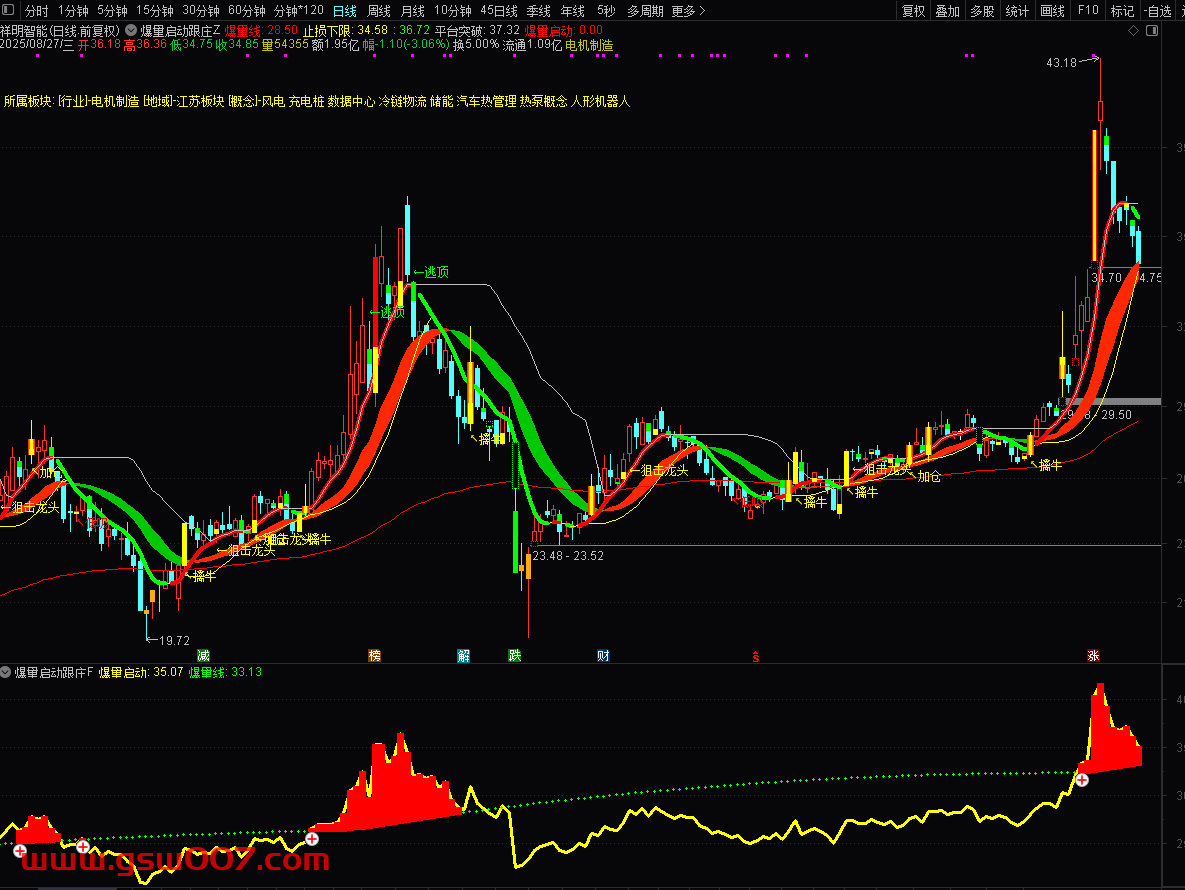Switch to the 分时 tab
This screenshot has height=890, width=1185.
click(36, 11)
